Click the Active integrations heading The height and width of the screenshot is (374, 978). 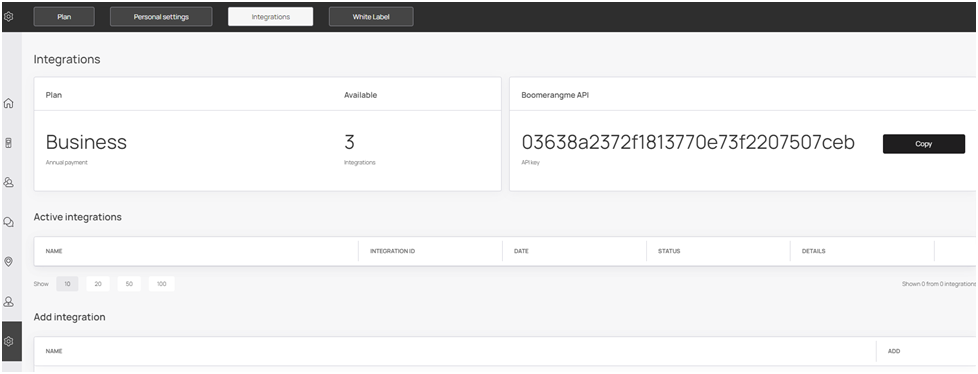pos(77,217)
